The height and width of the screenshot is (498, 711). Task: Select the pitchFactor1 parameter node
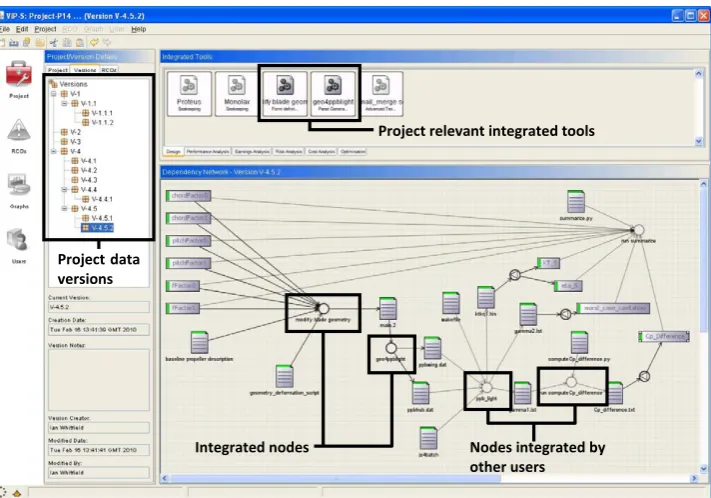(x=189, y=263)
